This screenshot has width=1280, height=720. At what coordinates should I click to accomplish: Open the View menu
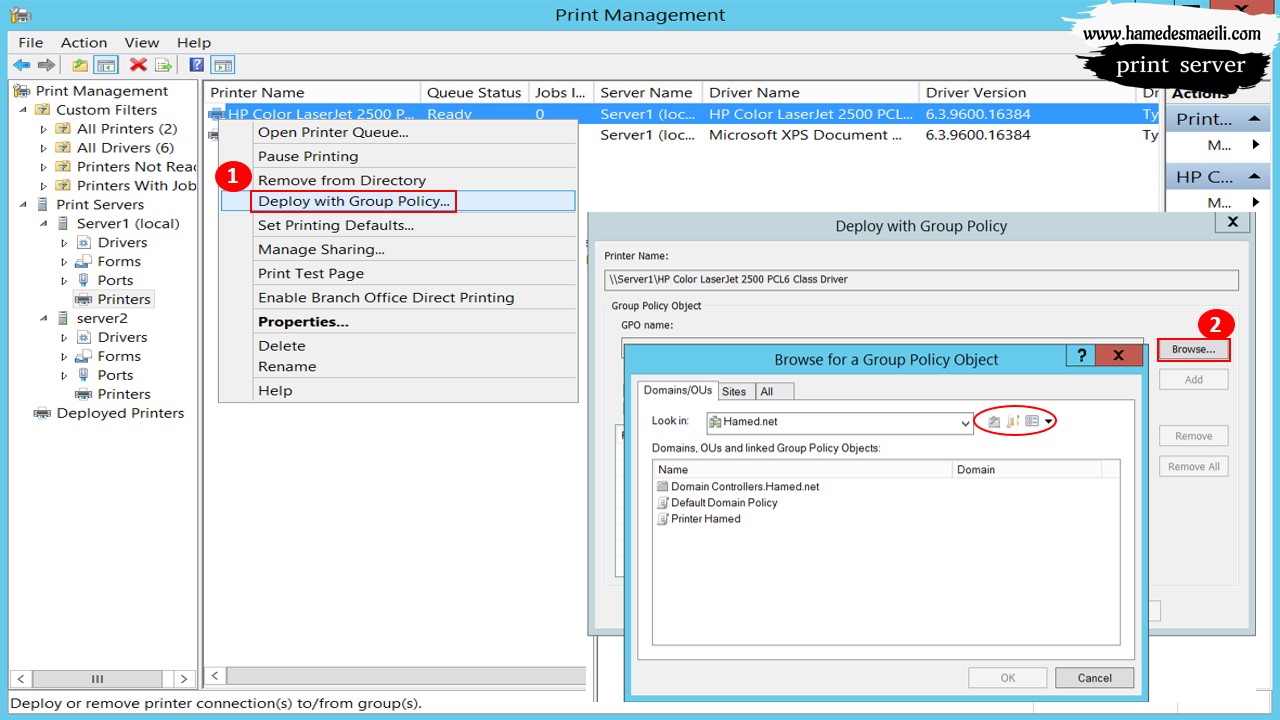[142, 43]
